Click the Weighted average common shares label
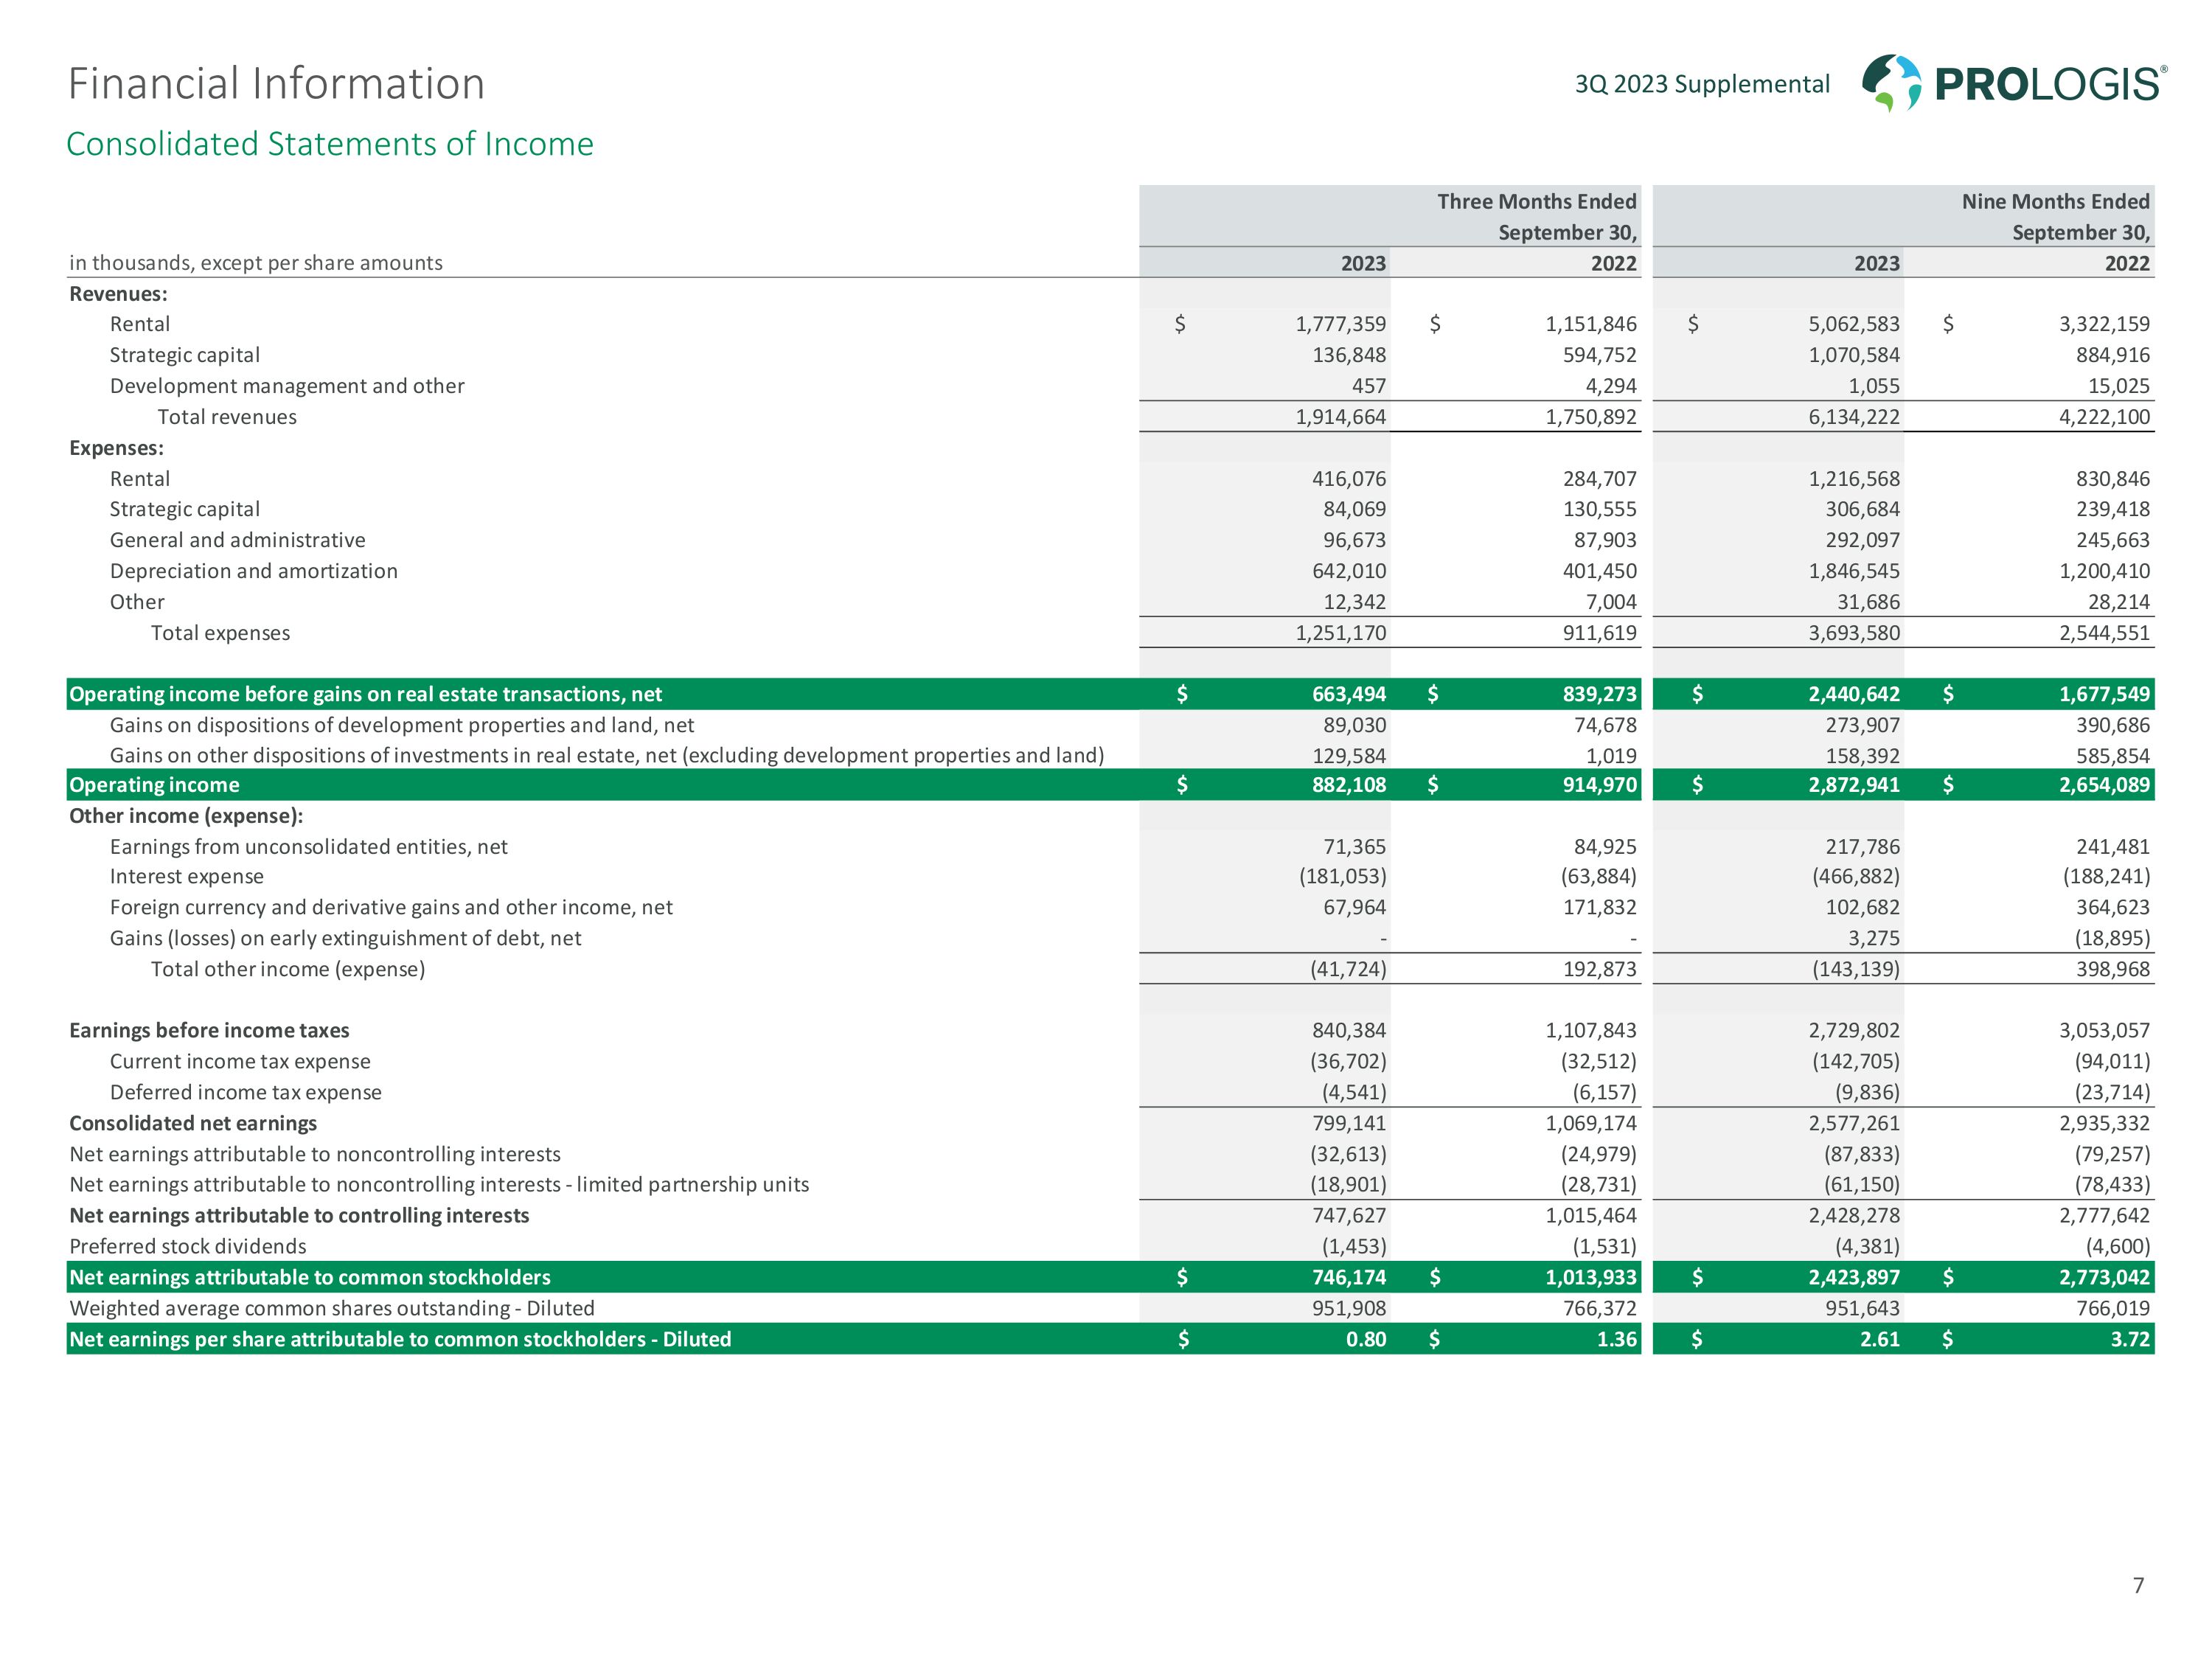Viewport: 2212px width, 1659px height. coord(332,1309)
